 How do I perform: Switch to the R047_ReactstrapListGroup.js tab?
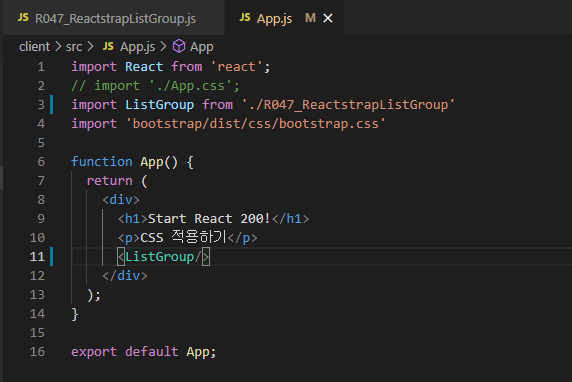(x=114, y=18)
